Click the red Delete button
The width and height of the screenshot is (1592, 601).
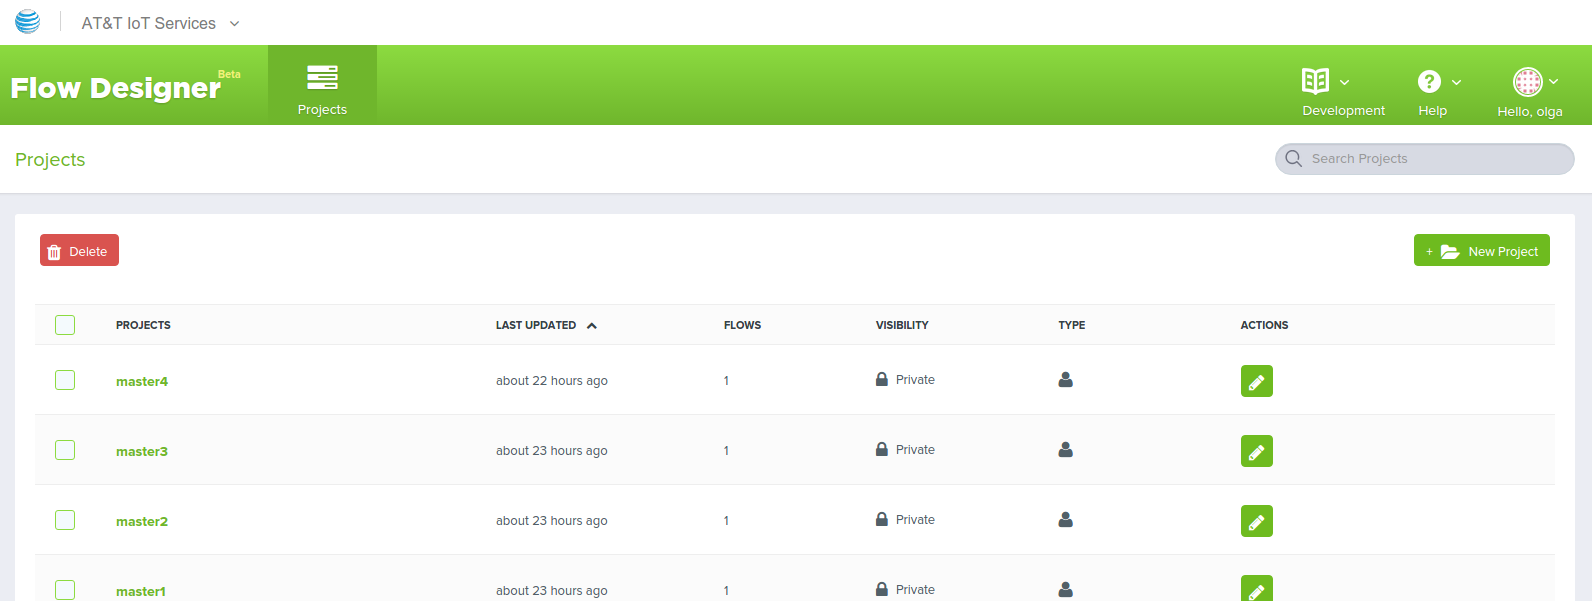coord(79,250)
